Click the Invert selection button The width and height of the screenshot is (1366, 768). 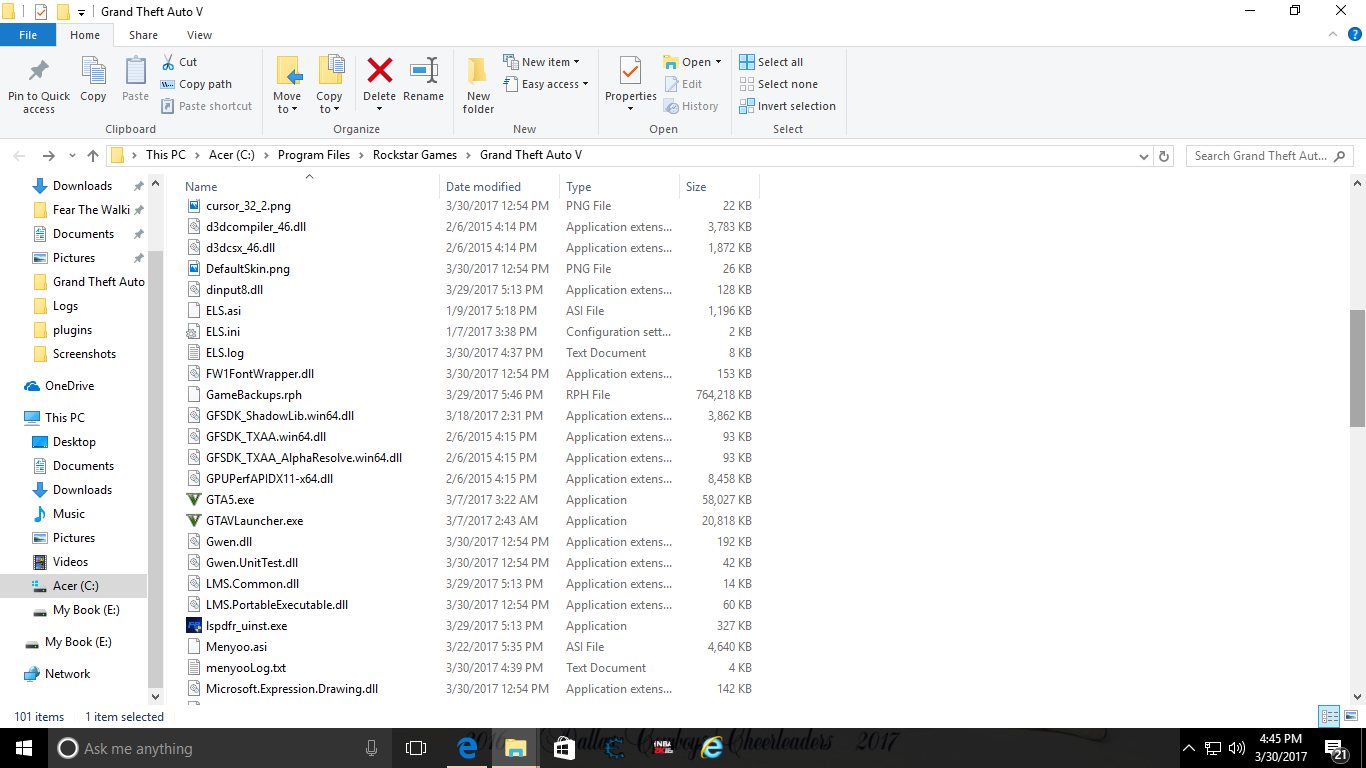tap(787, 106)
